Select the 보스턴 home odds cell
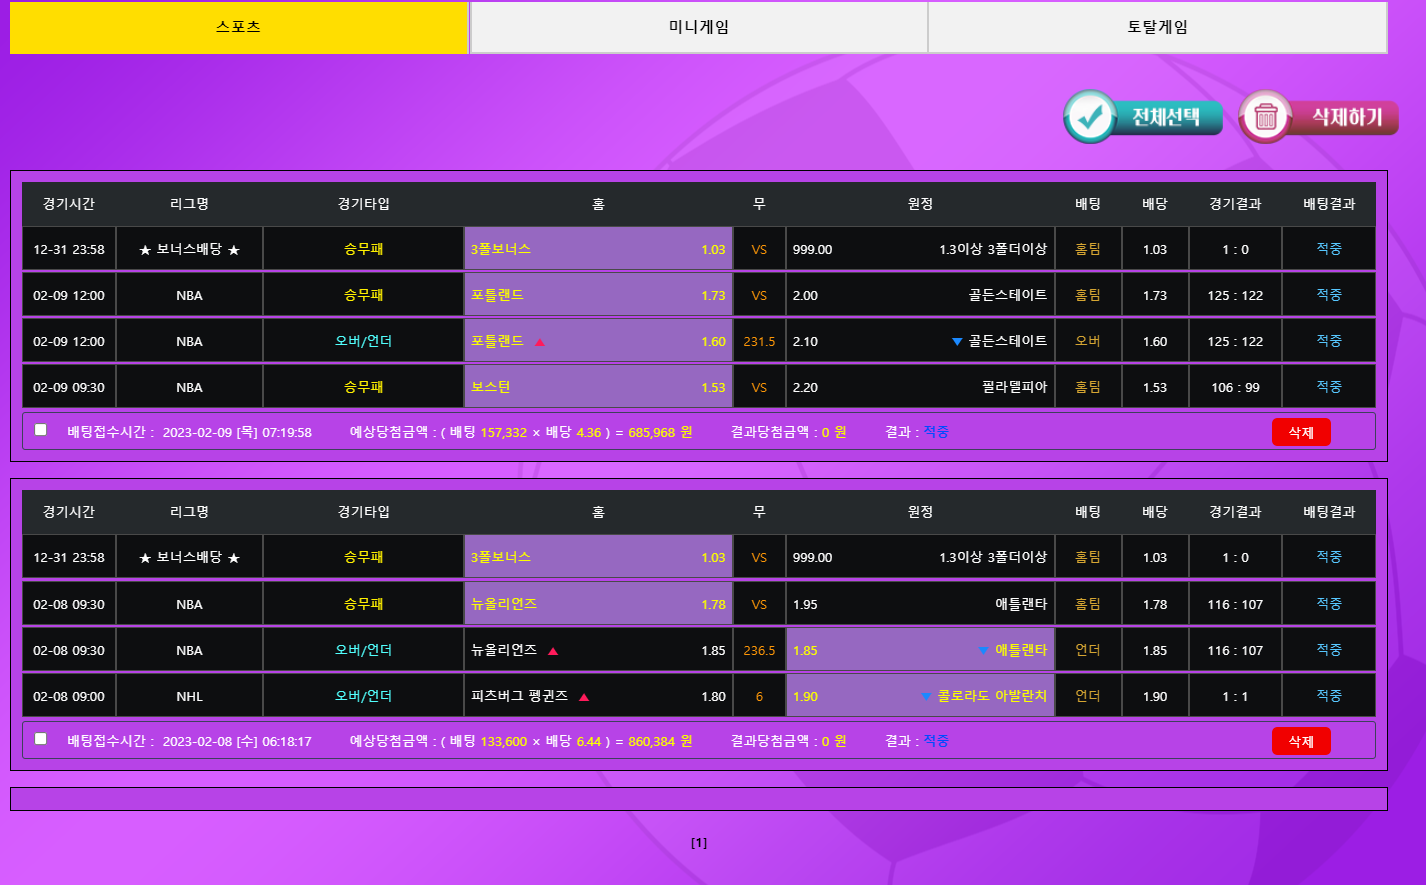This screenshot has width=1426, height=885. 598,387
